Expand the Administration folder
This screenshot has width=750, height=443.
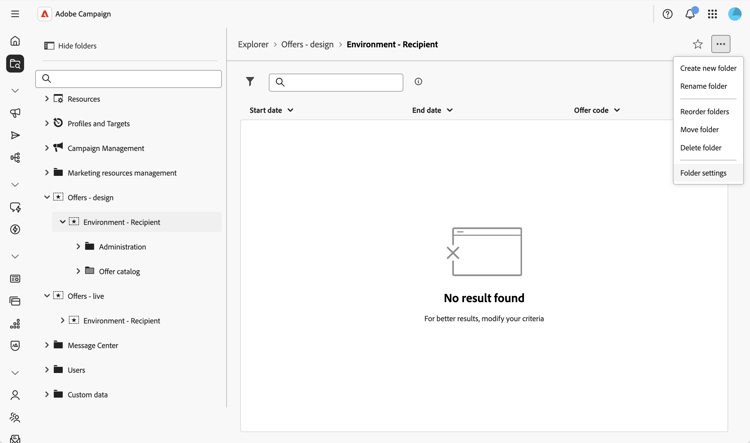[x=78, y=246]
